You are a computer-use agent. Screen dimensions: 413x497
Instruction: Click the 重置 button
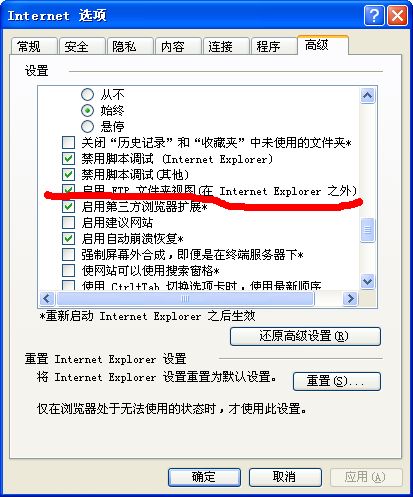click(337, 381)
